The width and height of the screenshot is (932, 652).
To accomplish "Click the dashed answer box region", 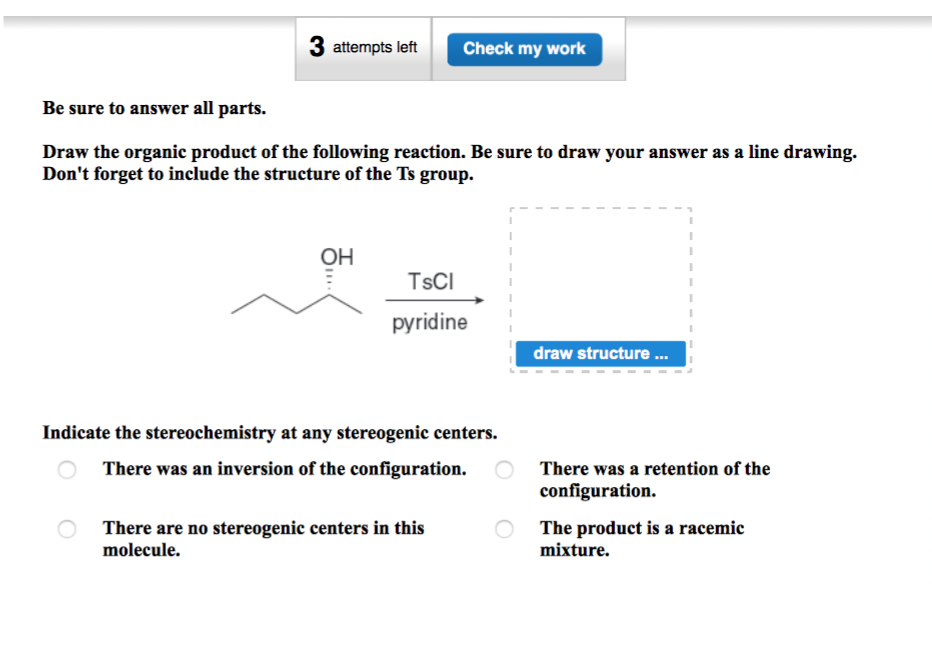I will tap(600, 270).
